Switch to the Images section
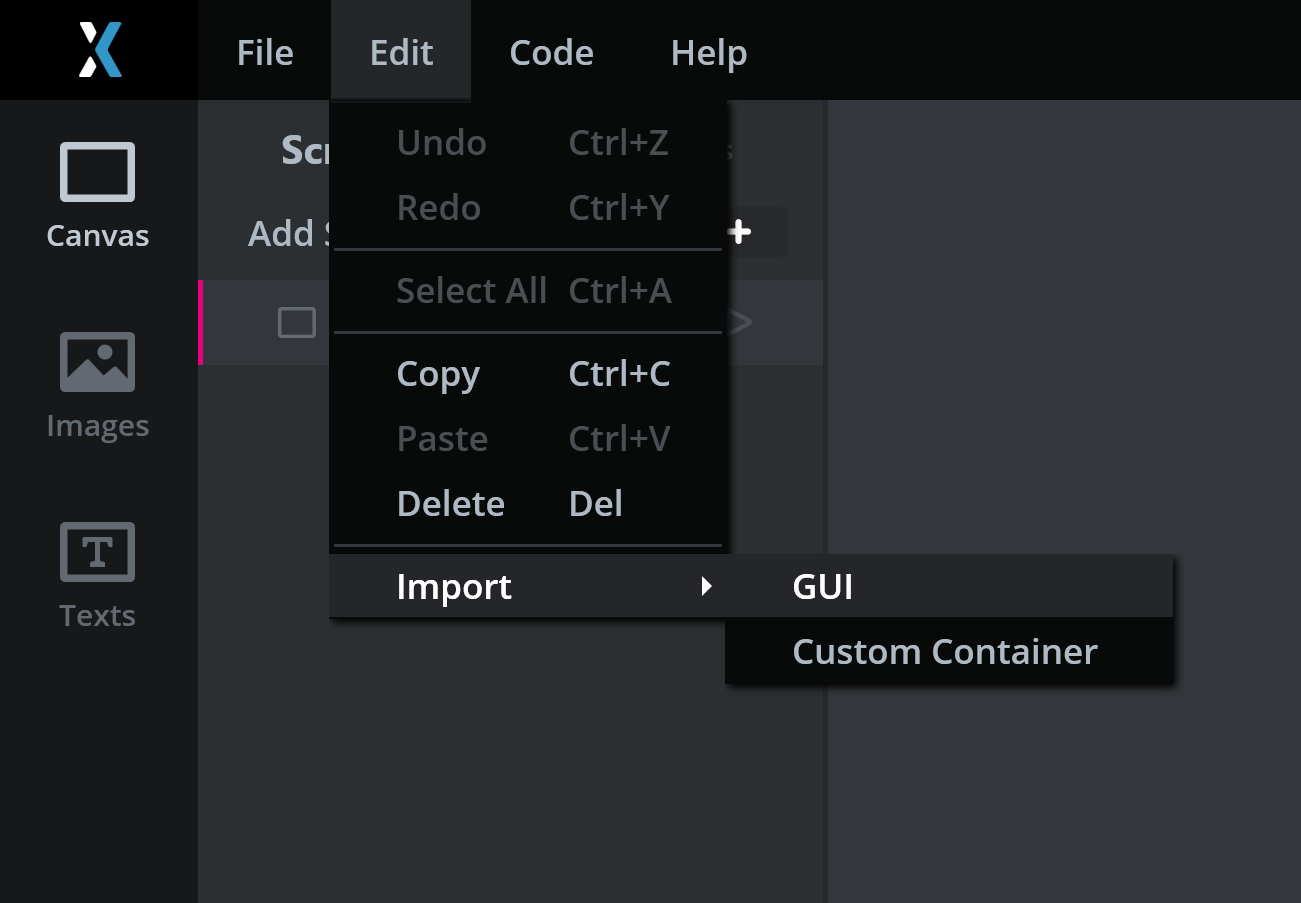Image resolution: width=1301 pixels, height=903 pixels. click(97, 385)
